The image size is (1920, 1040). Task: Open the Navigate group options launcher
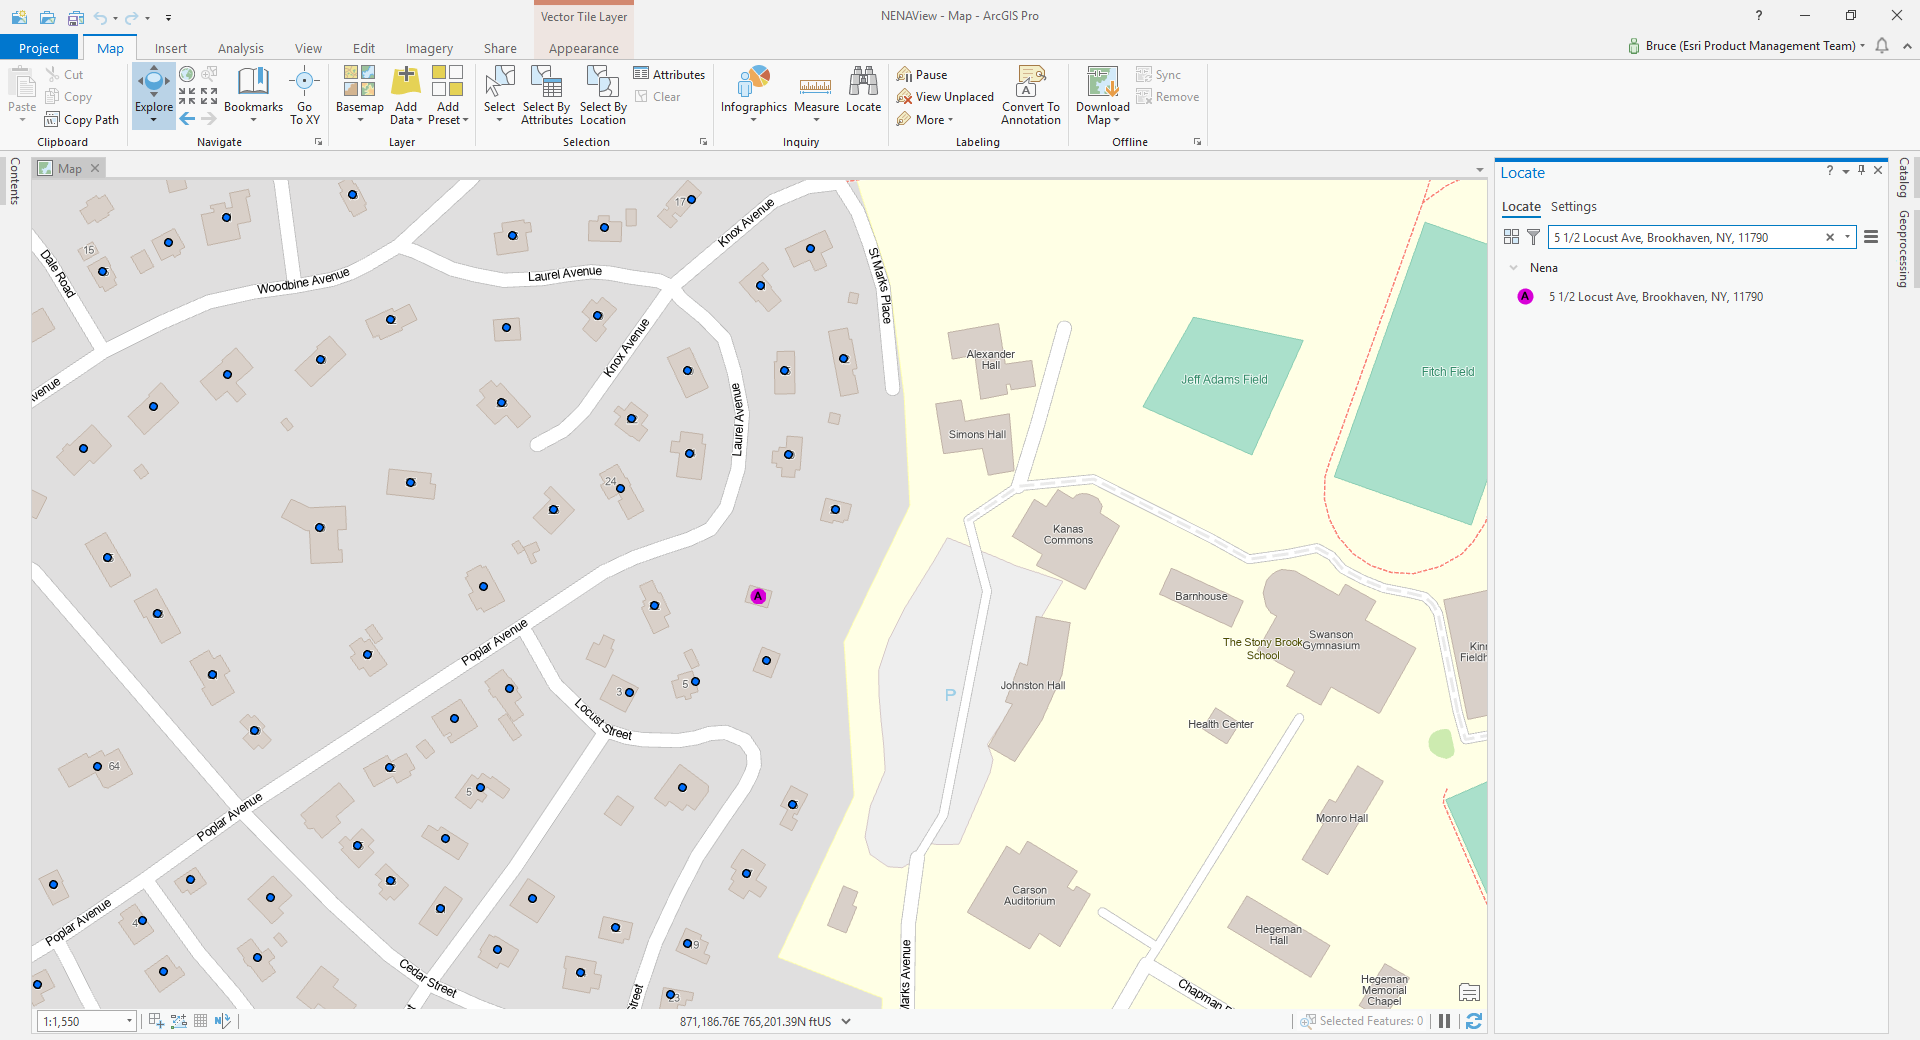[x=319, y=142]
